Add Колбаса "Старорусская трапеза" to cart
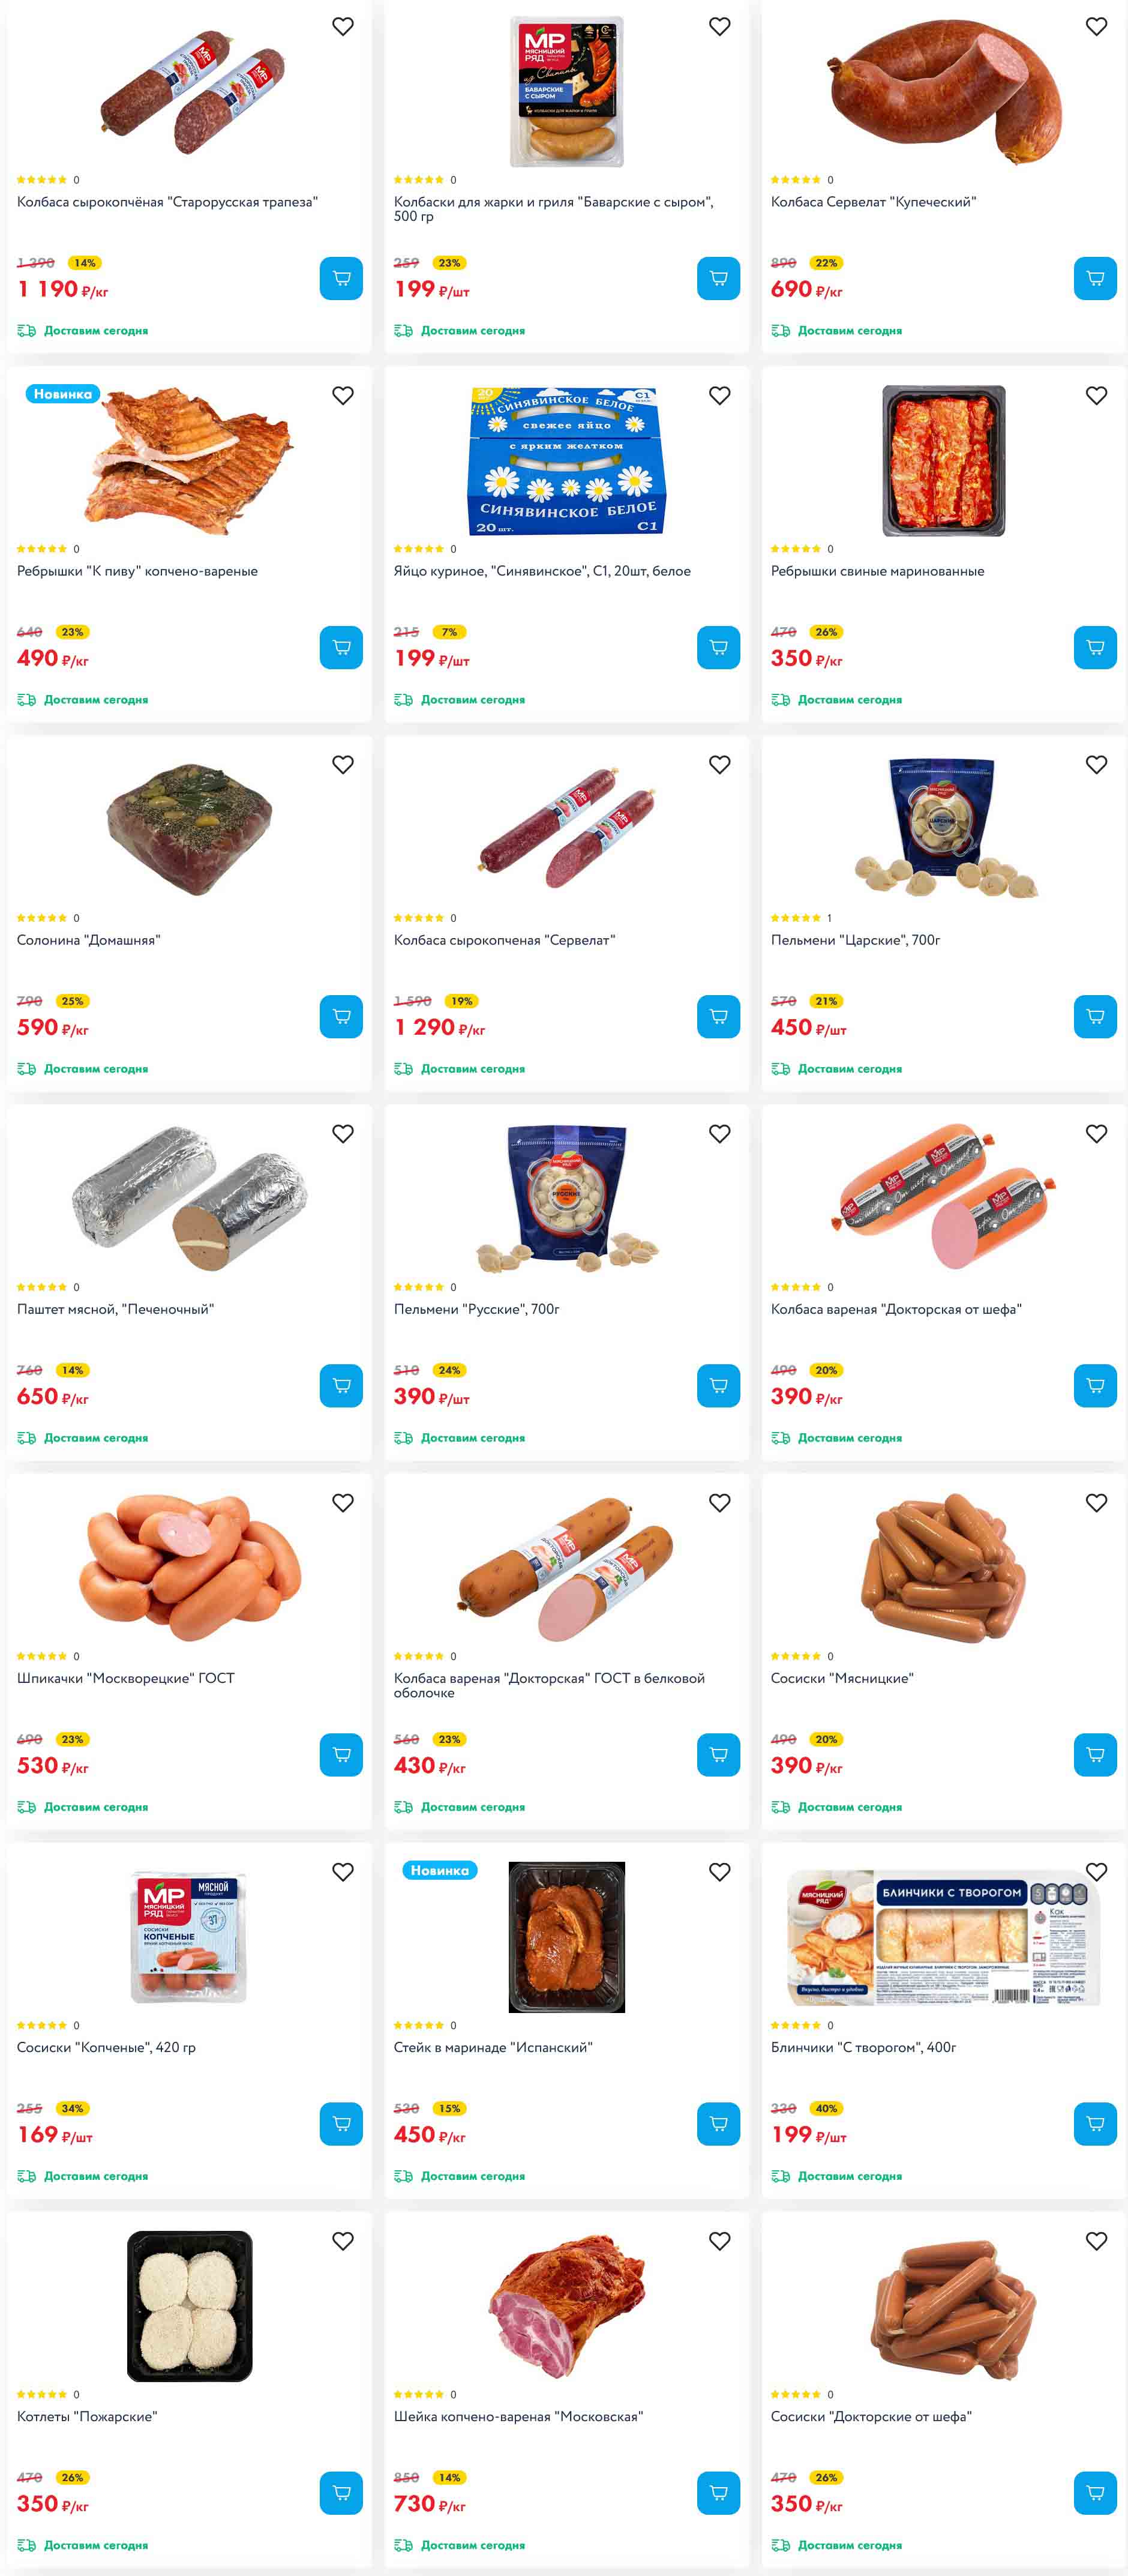 (x=341, y=278)
